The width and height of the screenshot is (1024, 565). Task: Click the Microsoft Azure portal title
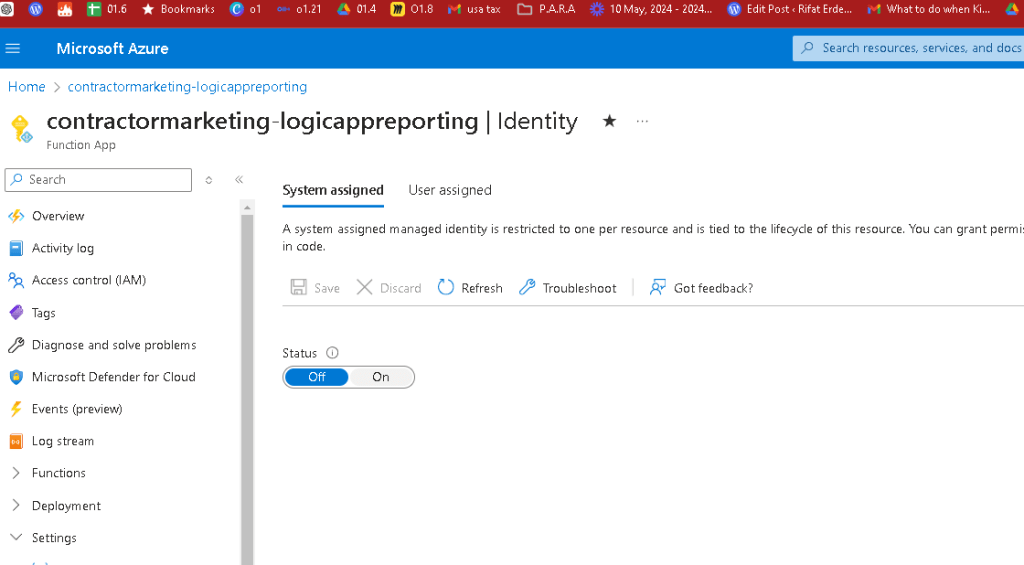click(x=112, y=48)
